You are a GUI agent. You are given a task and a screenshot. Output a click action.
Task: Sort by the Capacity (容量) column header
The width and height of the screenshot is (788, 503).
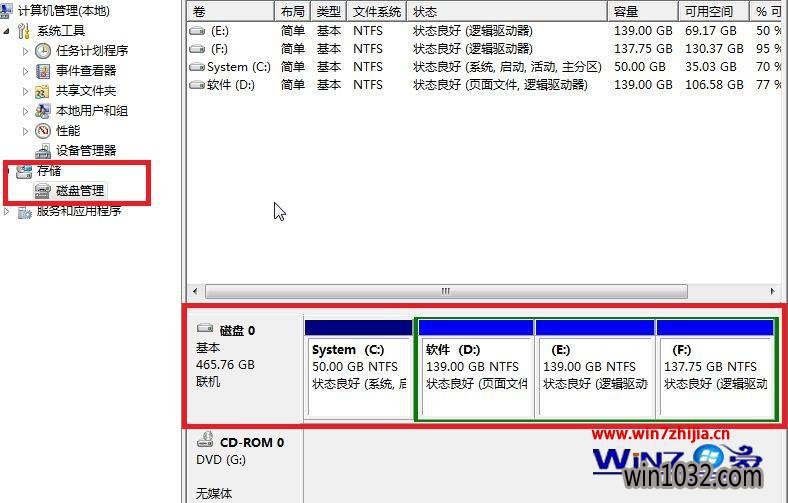click(625, 11)
